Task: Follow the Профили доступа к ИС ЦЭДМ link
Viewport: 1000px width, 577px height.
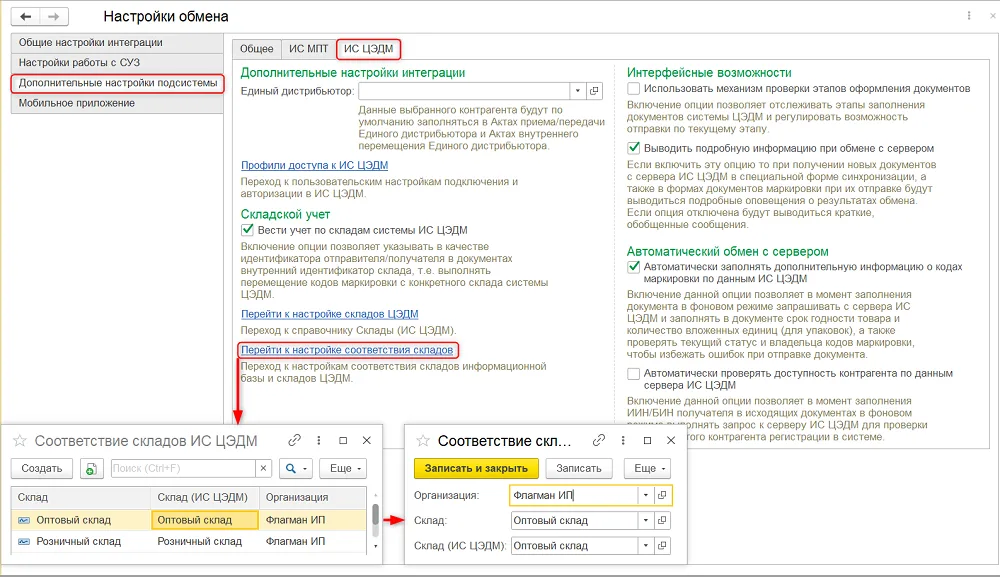Action: pyautogui.click(x=314, y=165)
